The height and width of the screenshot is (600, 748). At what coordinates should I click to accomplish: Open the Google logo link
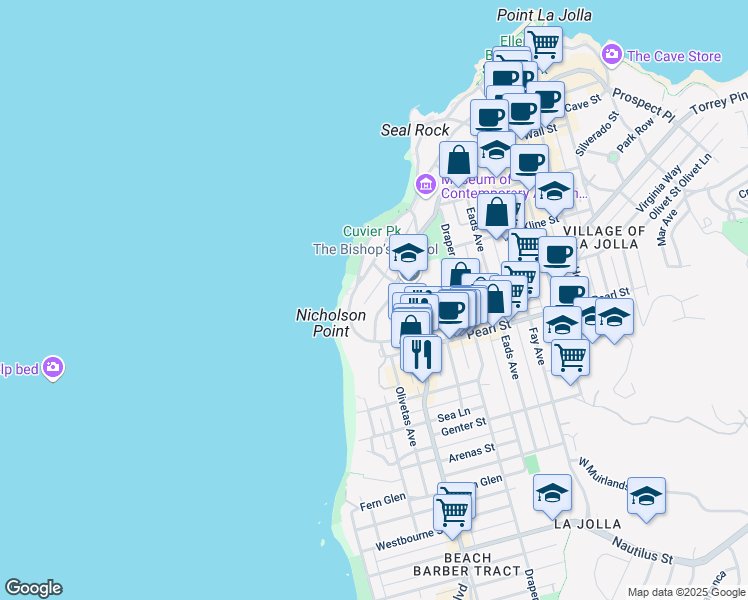(34, 588)
